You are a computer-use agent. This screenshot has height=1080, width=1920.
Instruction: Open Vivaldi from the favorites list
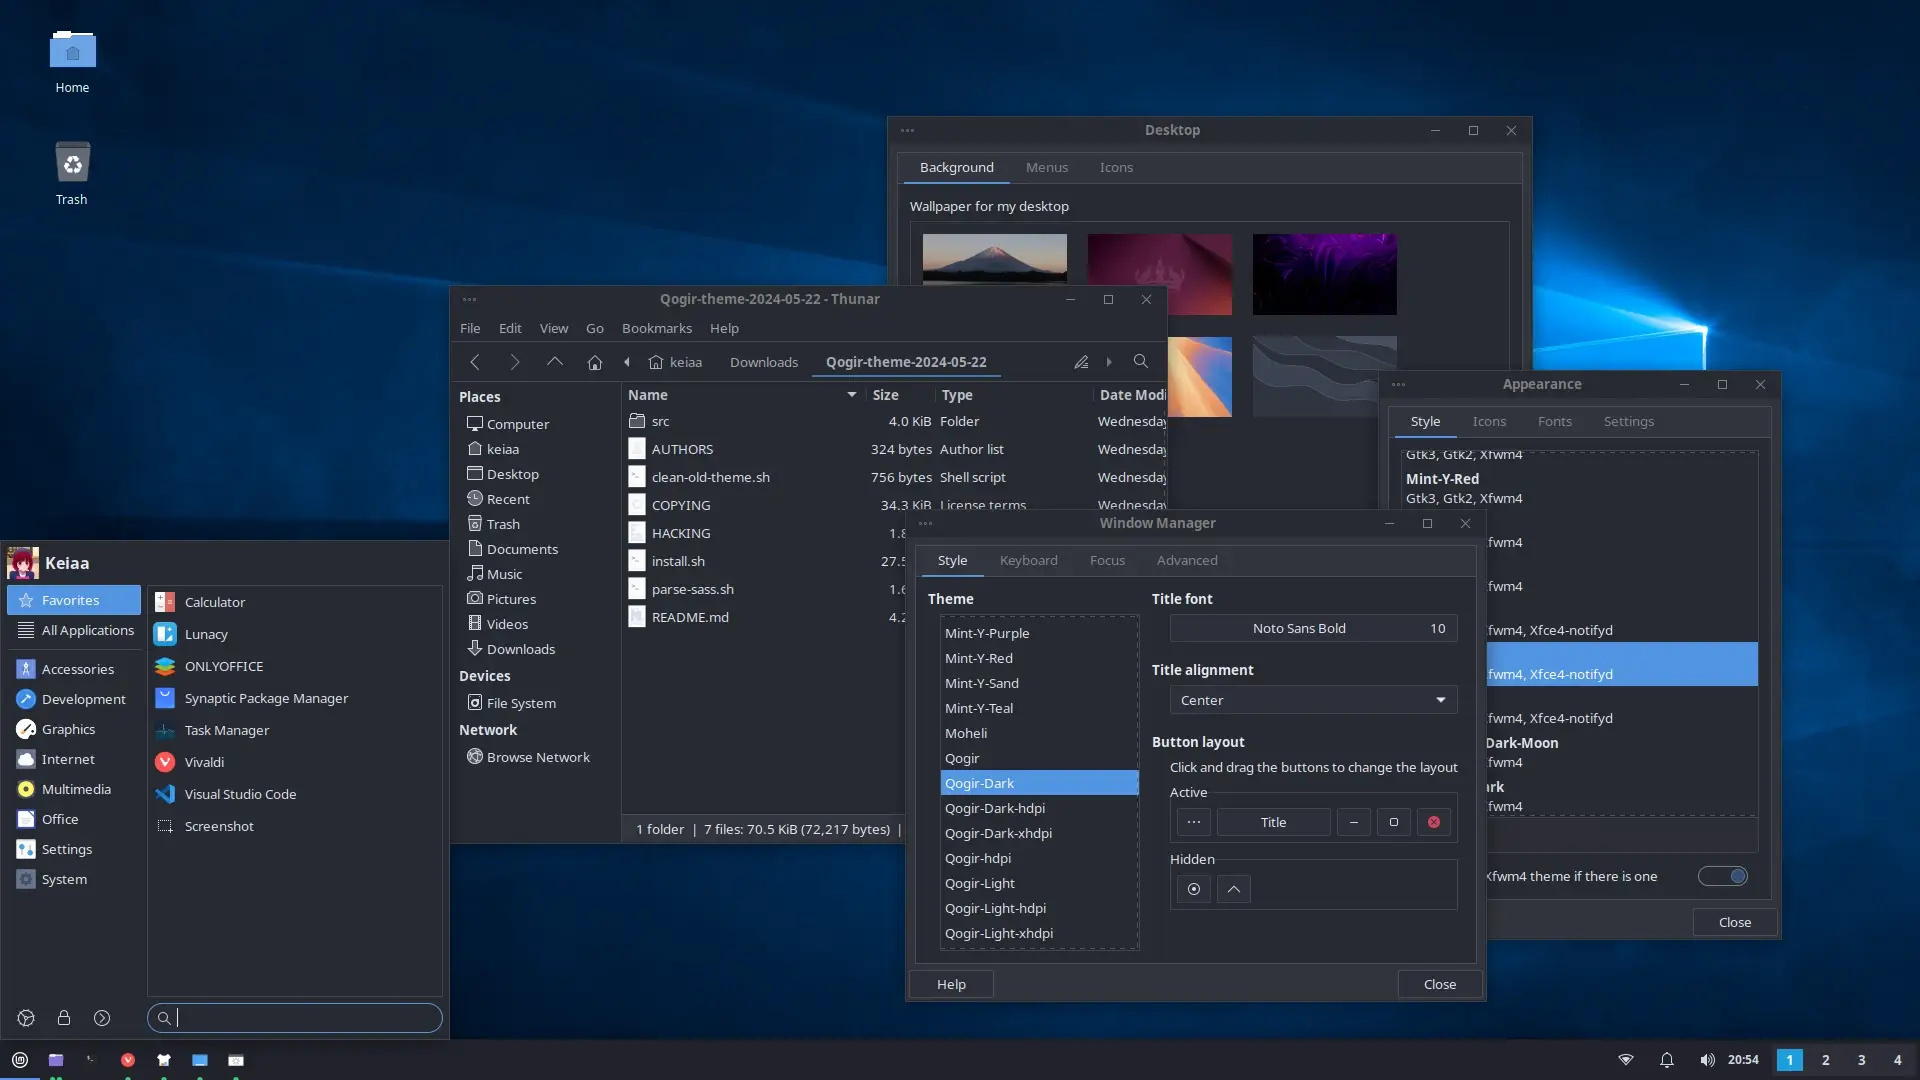click(x=204, y=762)
